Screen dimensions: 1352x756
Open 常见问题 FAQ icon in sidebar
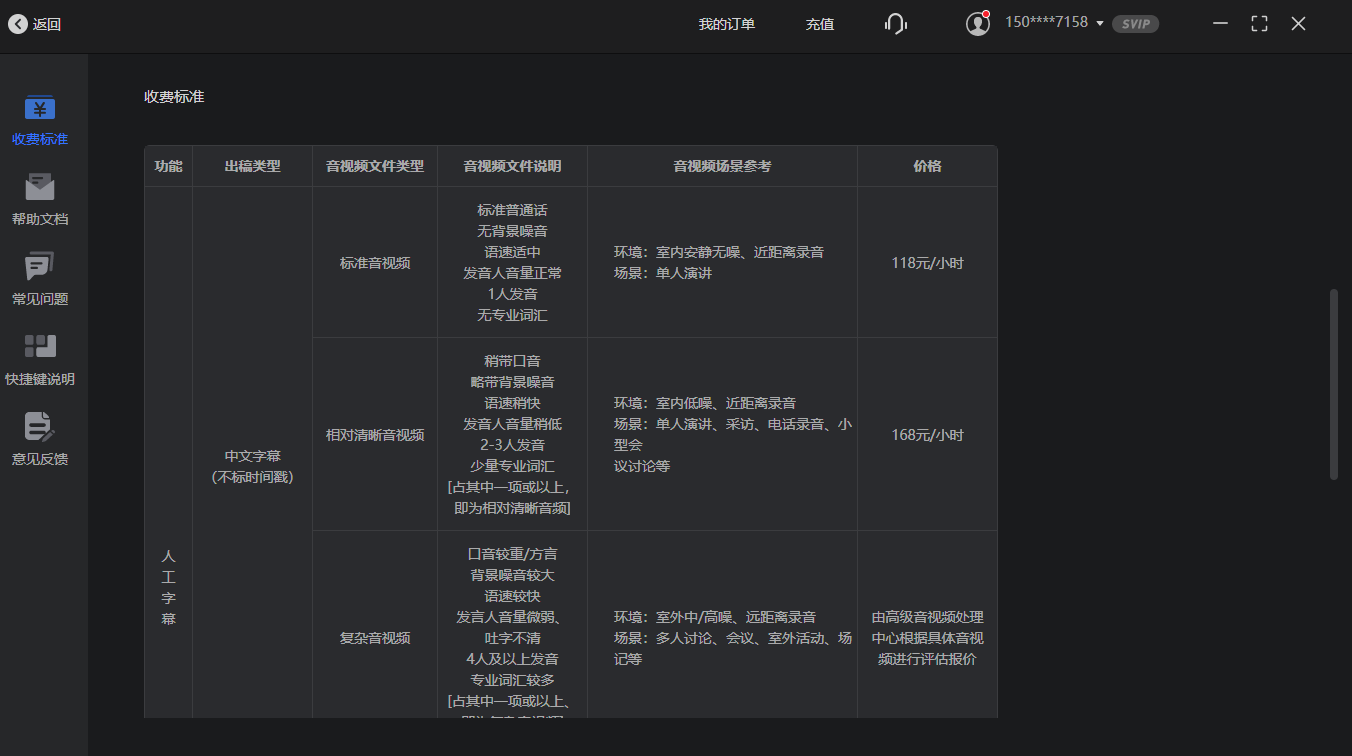[39, 268]
